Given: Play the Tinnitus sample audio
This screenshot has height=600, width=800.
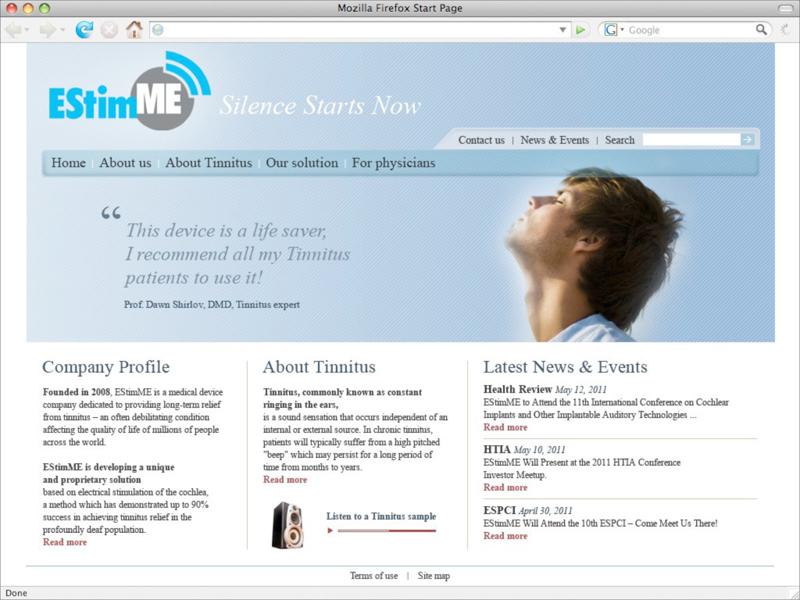Looking at the screenshot, I should [330, 531].
